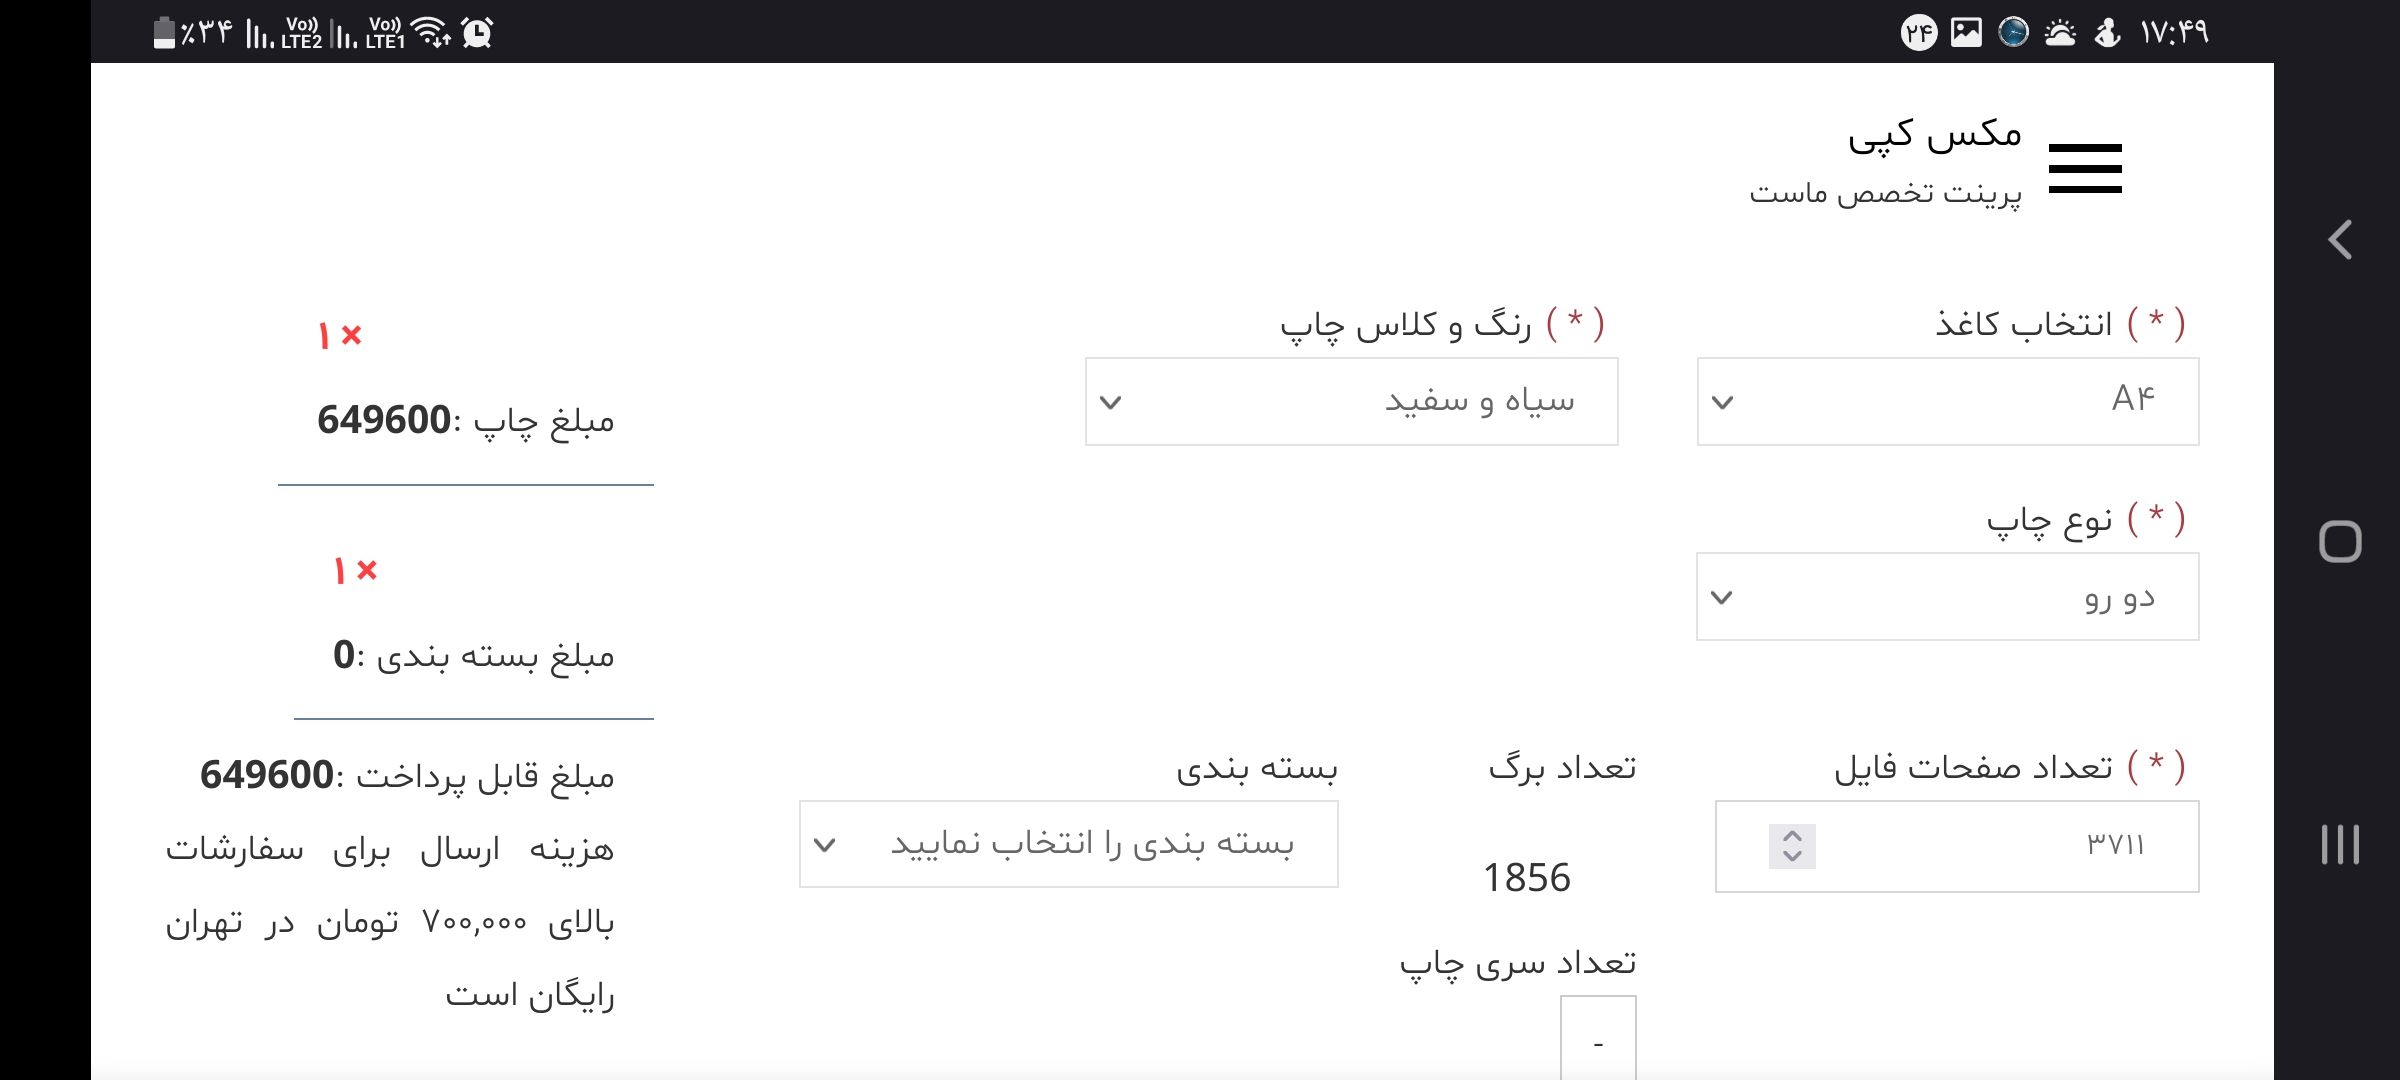Click the مکس کپی site title
2400x1080 pixels.
1934,135
